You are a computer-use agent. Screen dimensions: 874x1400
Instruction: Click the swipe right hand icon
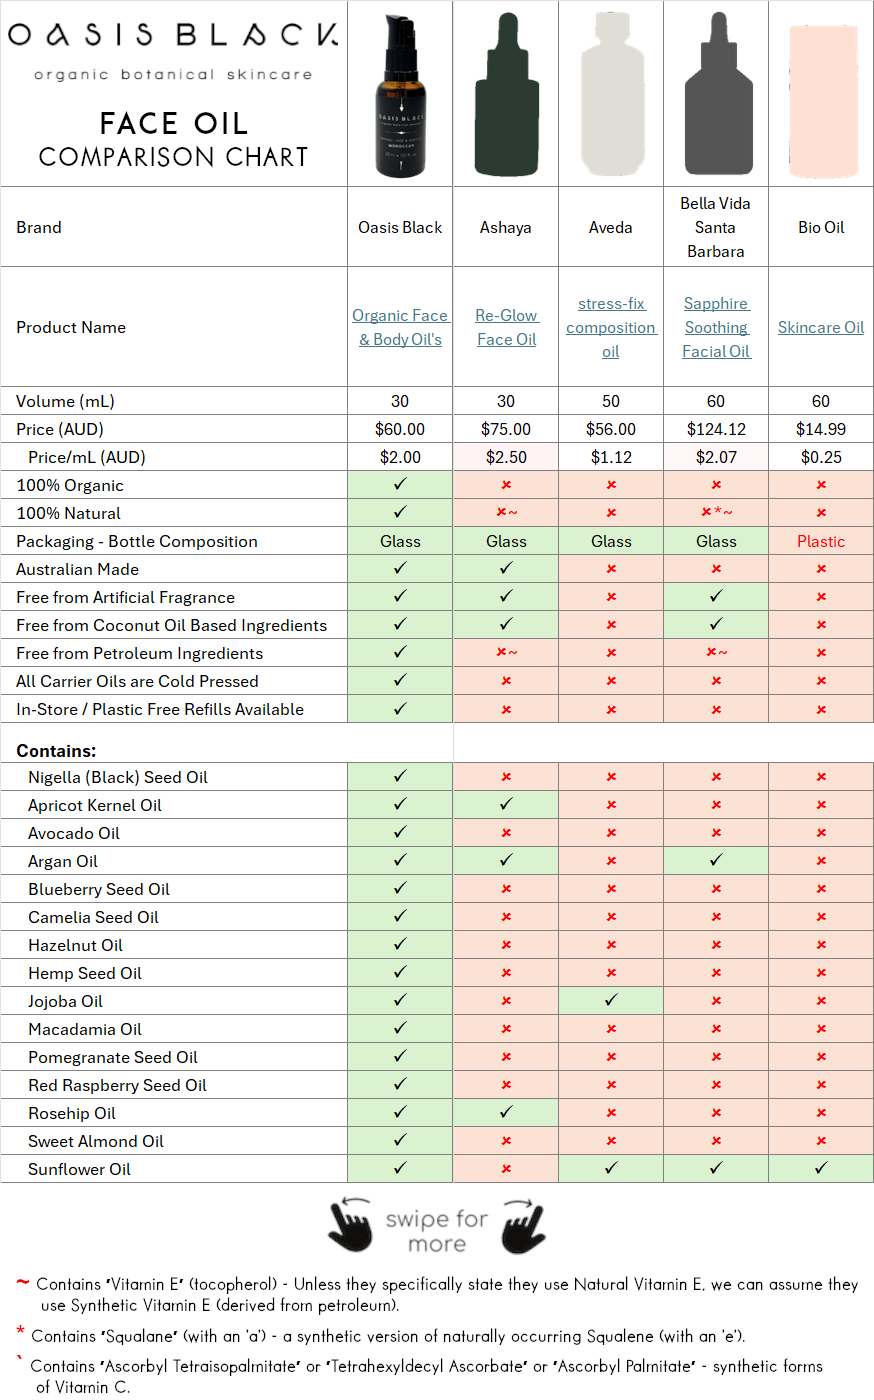pos(523,1226)
